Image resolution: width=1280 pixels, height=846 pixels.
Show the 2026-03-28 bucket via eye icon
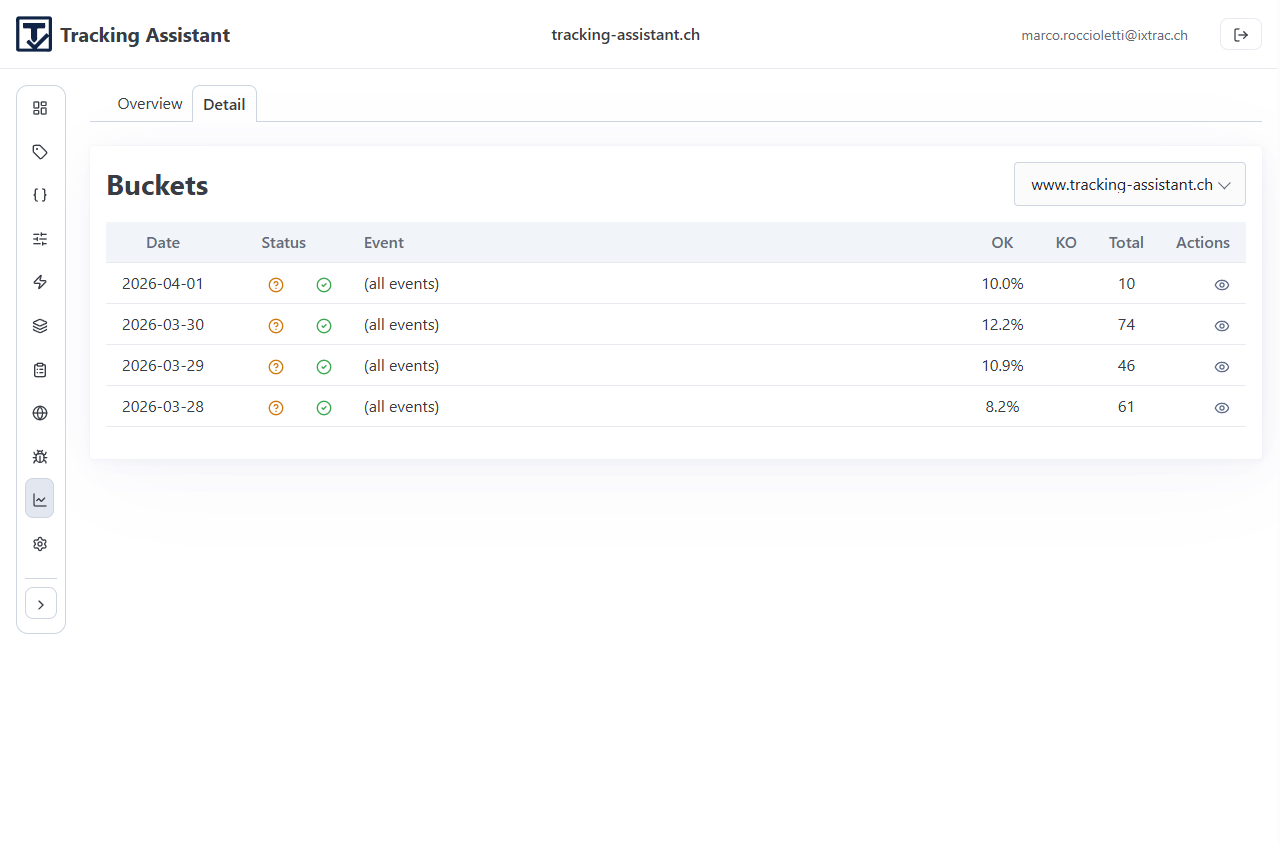[x=1221, y=408]
